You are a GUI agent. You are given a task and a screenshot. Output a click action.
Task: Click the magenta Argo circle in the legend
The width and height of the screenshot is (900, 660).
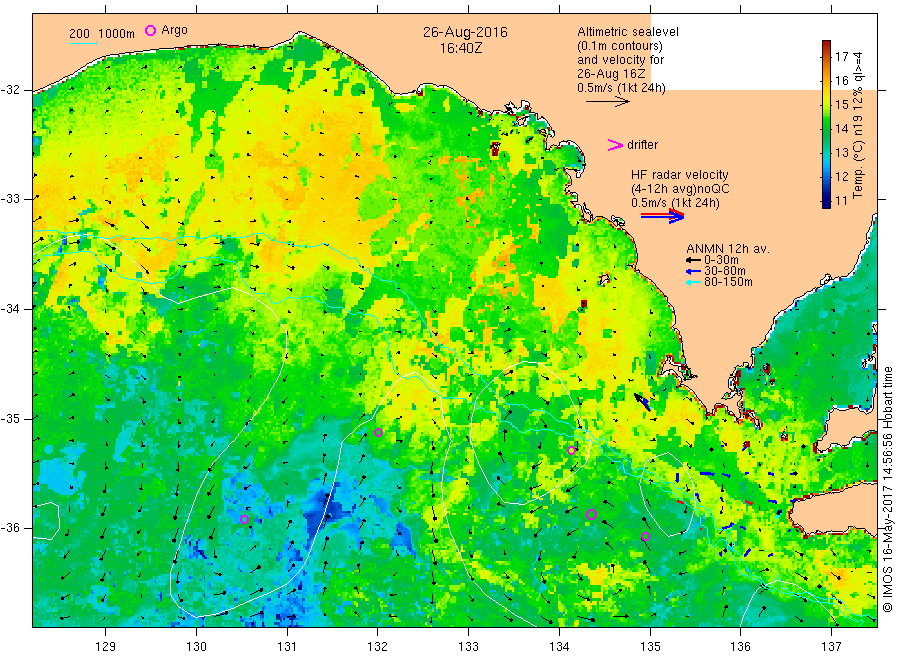(150, 30)
